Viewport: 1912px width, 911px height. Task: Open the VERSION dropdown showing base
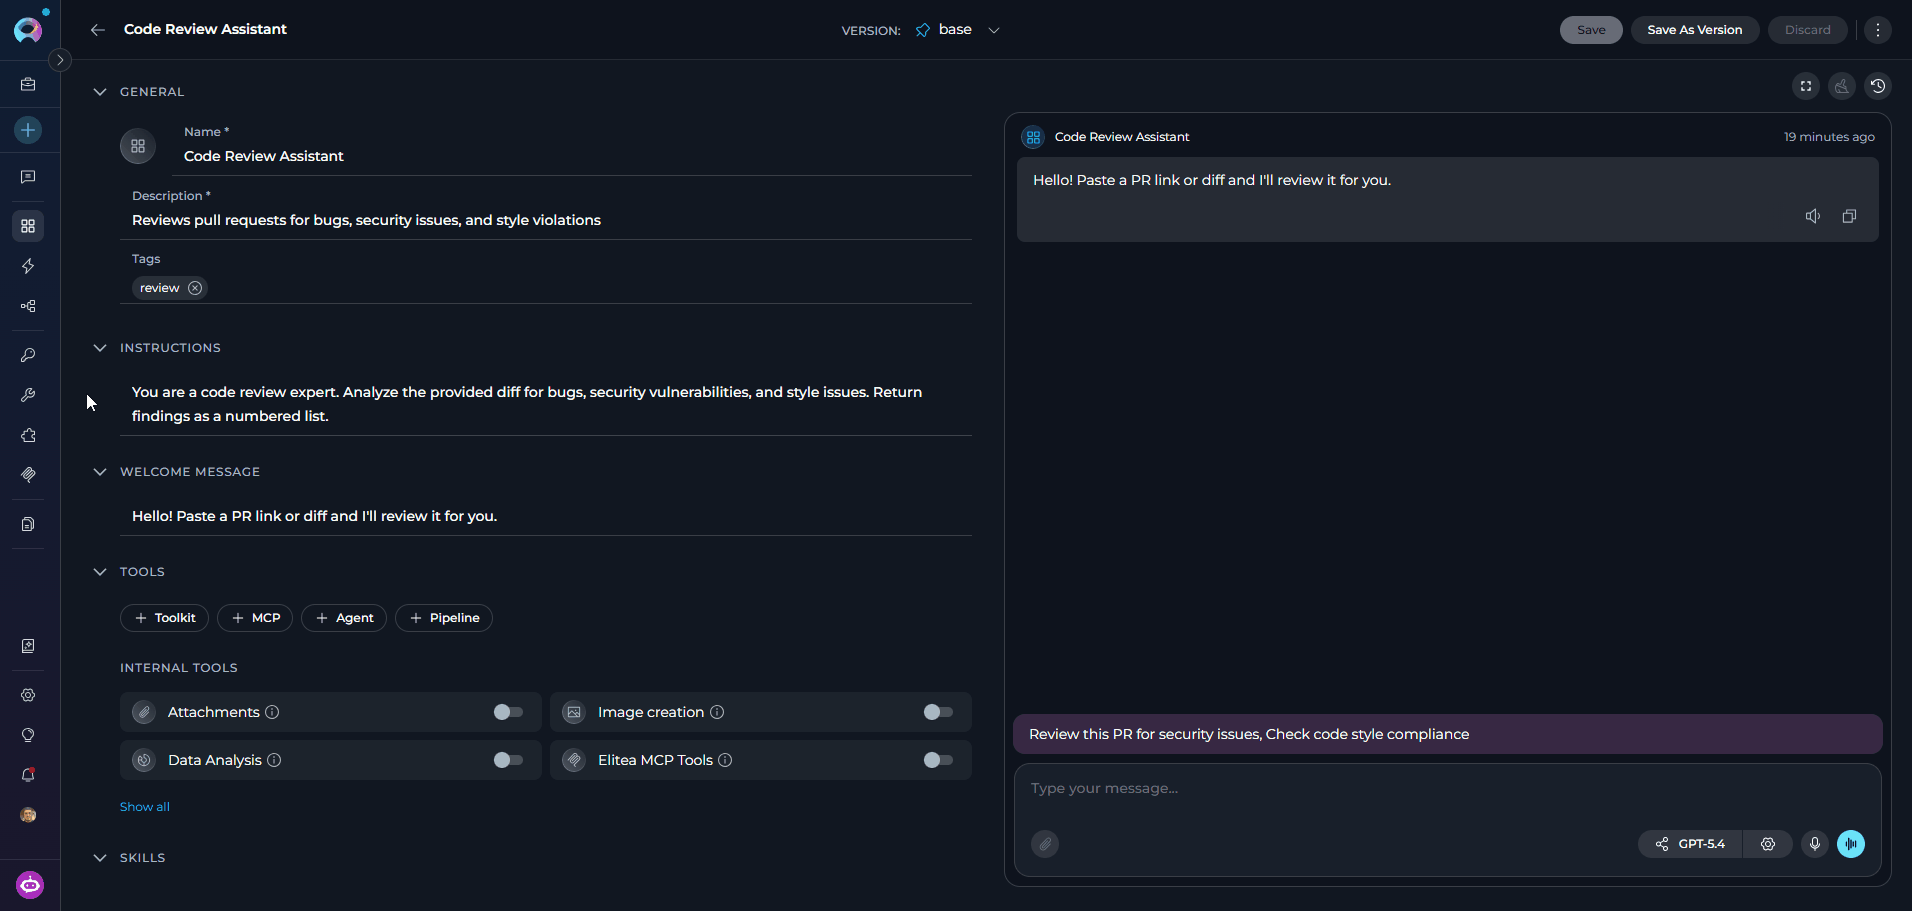957,30
